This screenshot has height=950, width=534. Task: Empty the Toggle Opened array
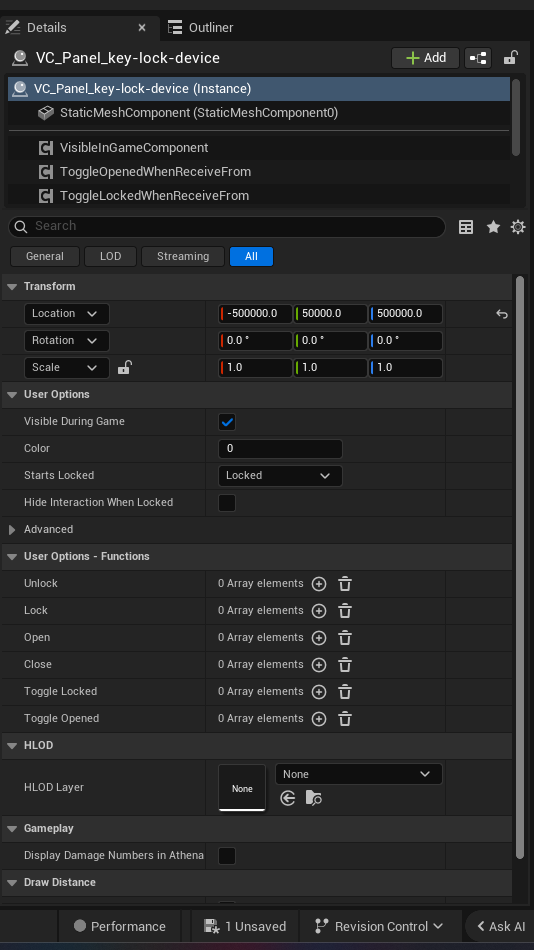[x=345, y=719]
